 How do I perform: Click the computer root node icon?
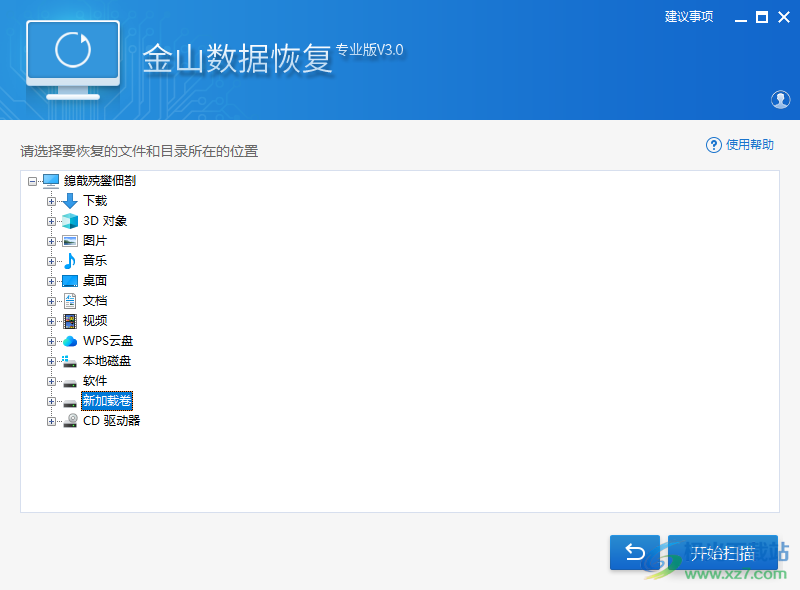[x=51, y=181]
